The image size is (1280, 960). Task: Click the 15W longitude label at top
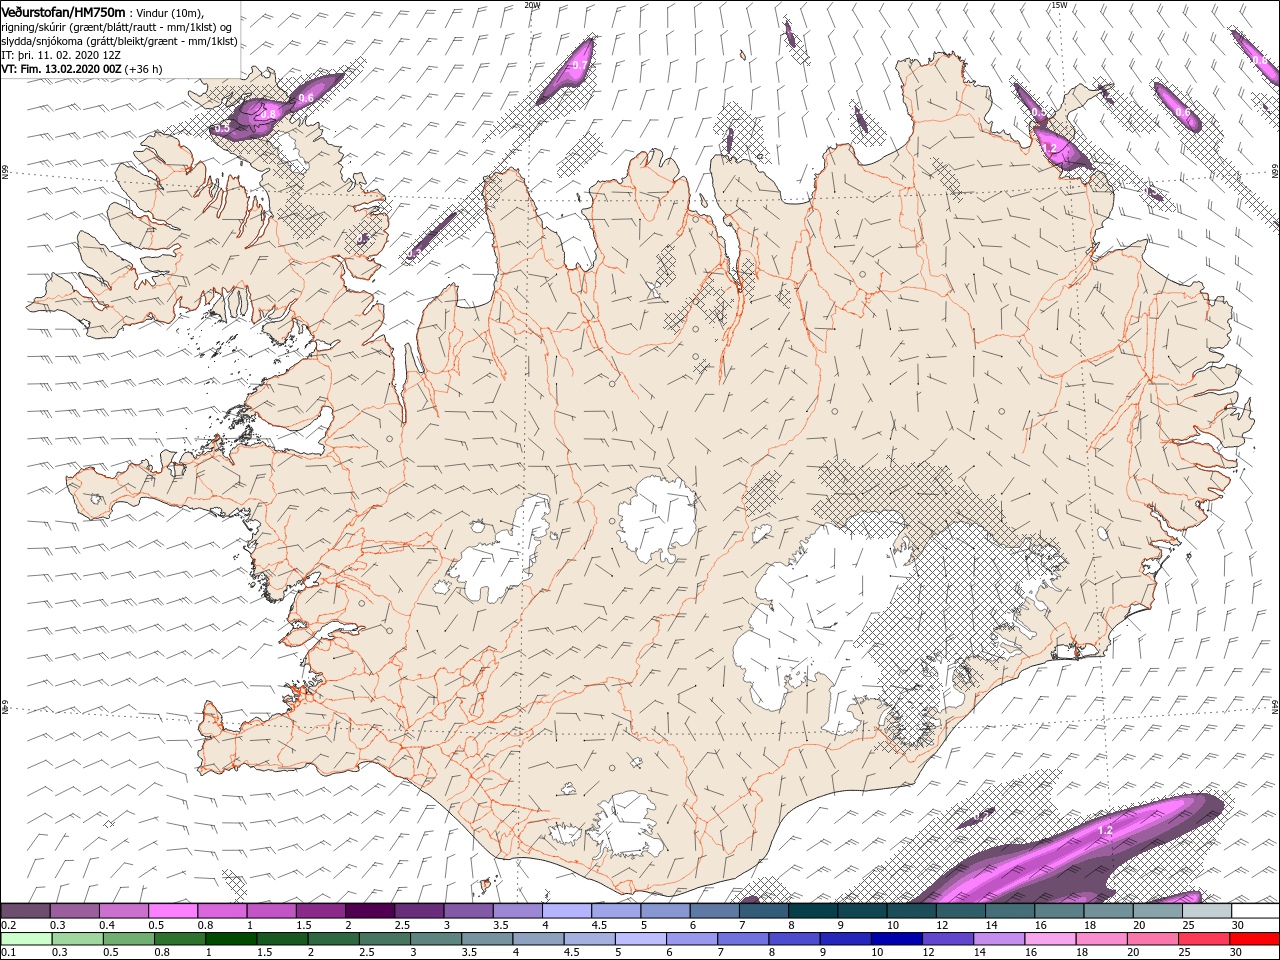pos(1059,5)
